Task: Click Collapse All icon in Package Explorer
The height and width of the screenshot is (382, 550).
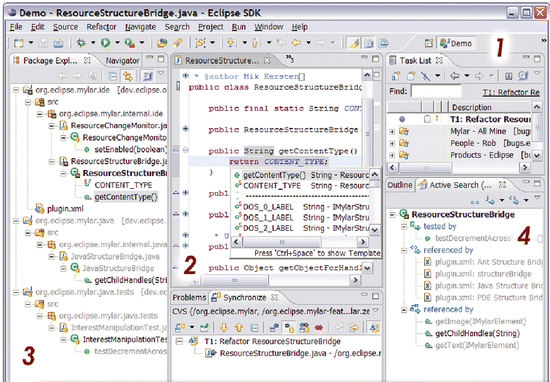Action: pyautogui.click(x=112, y=76)
